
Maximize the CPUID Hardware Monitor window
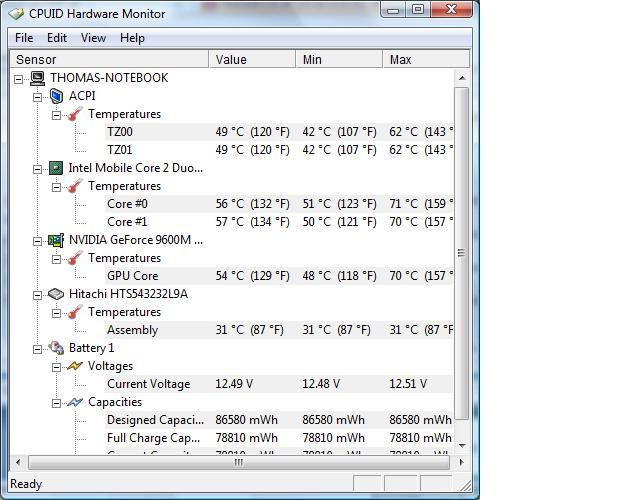point(417,10)
